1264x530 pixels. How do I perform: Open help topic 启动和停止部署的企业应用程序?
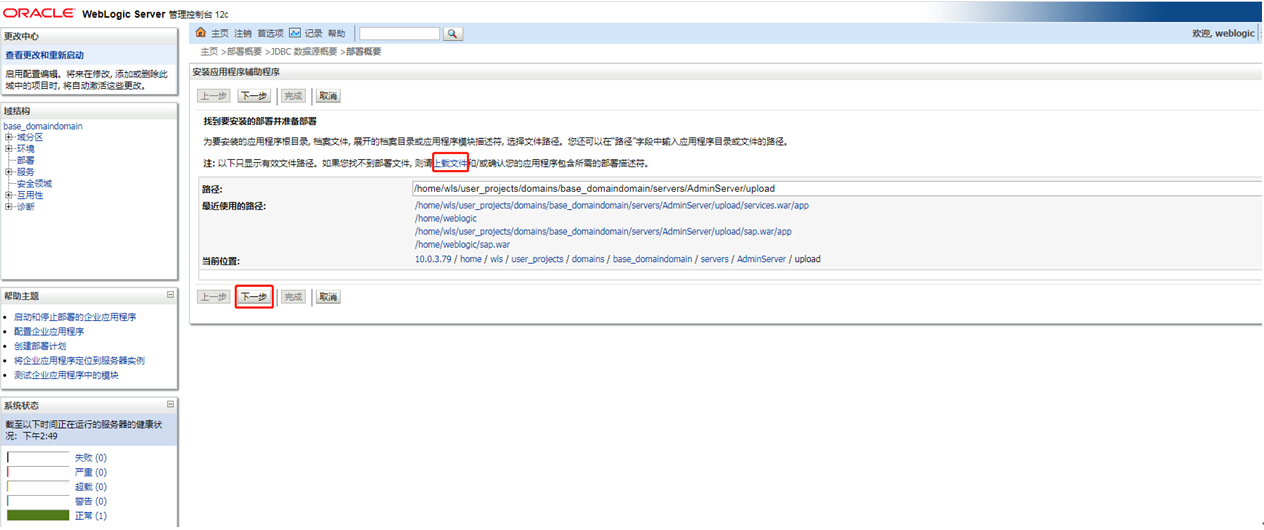(75, 317)
